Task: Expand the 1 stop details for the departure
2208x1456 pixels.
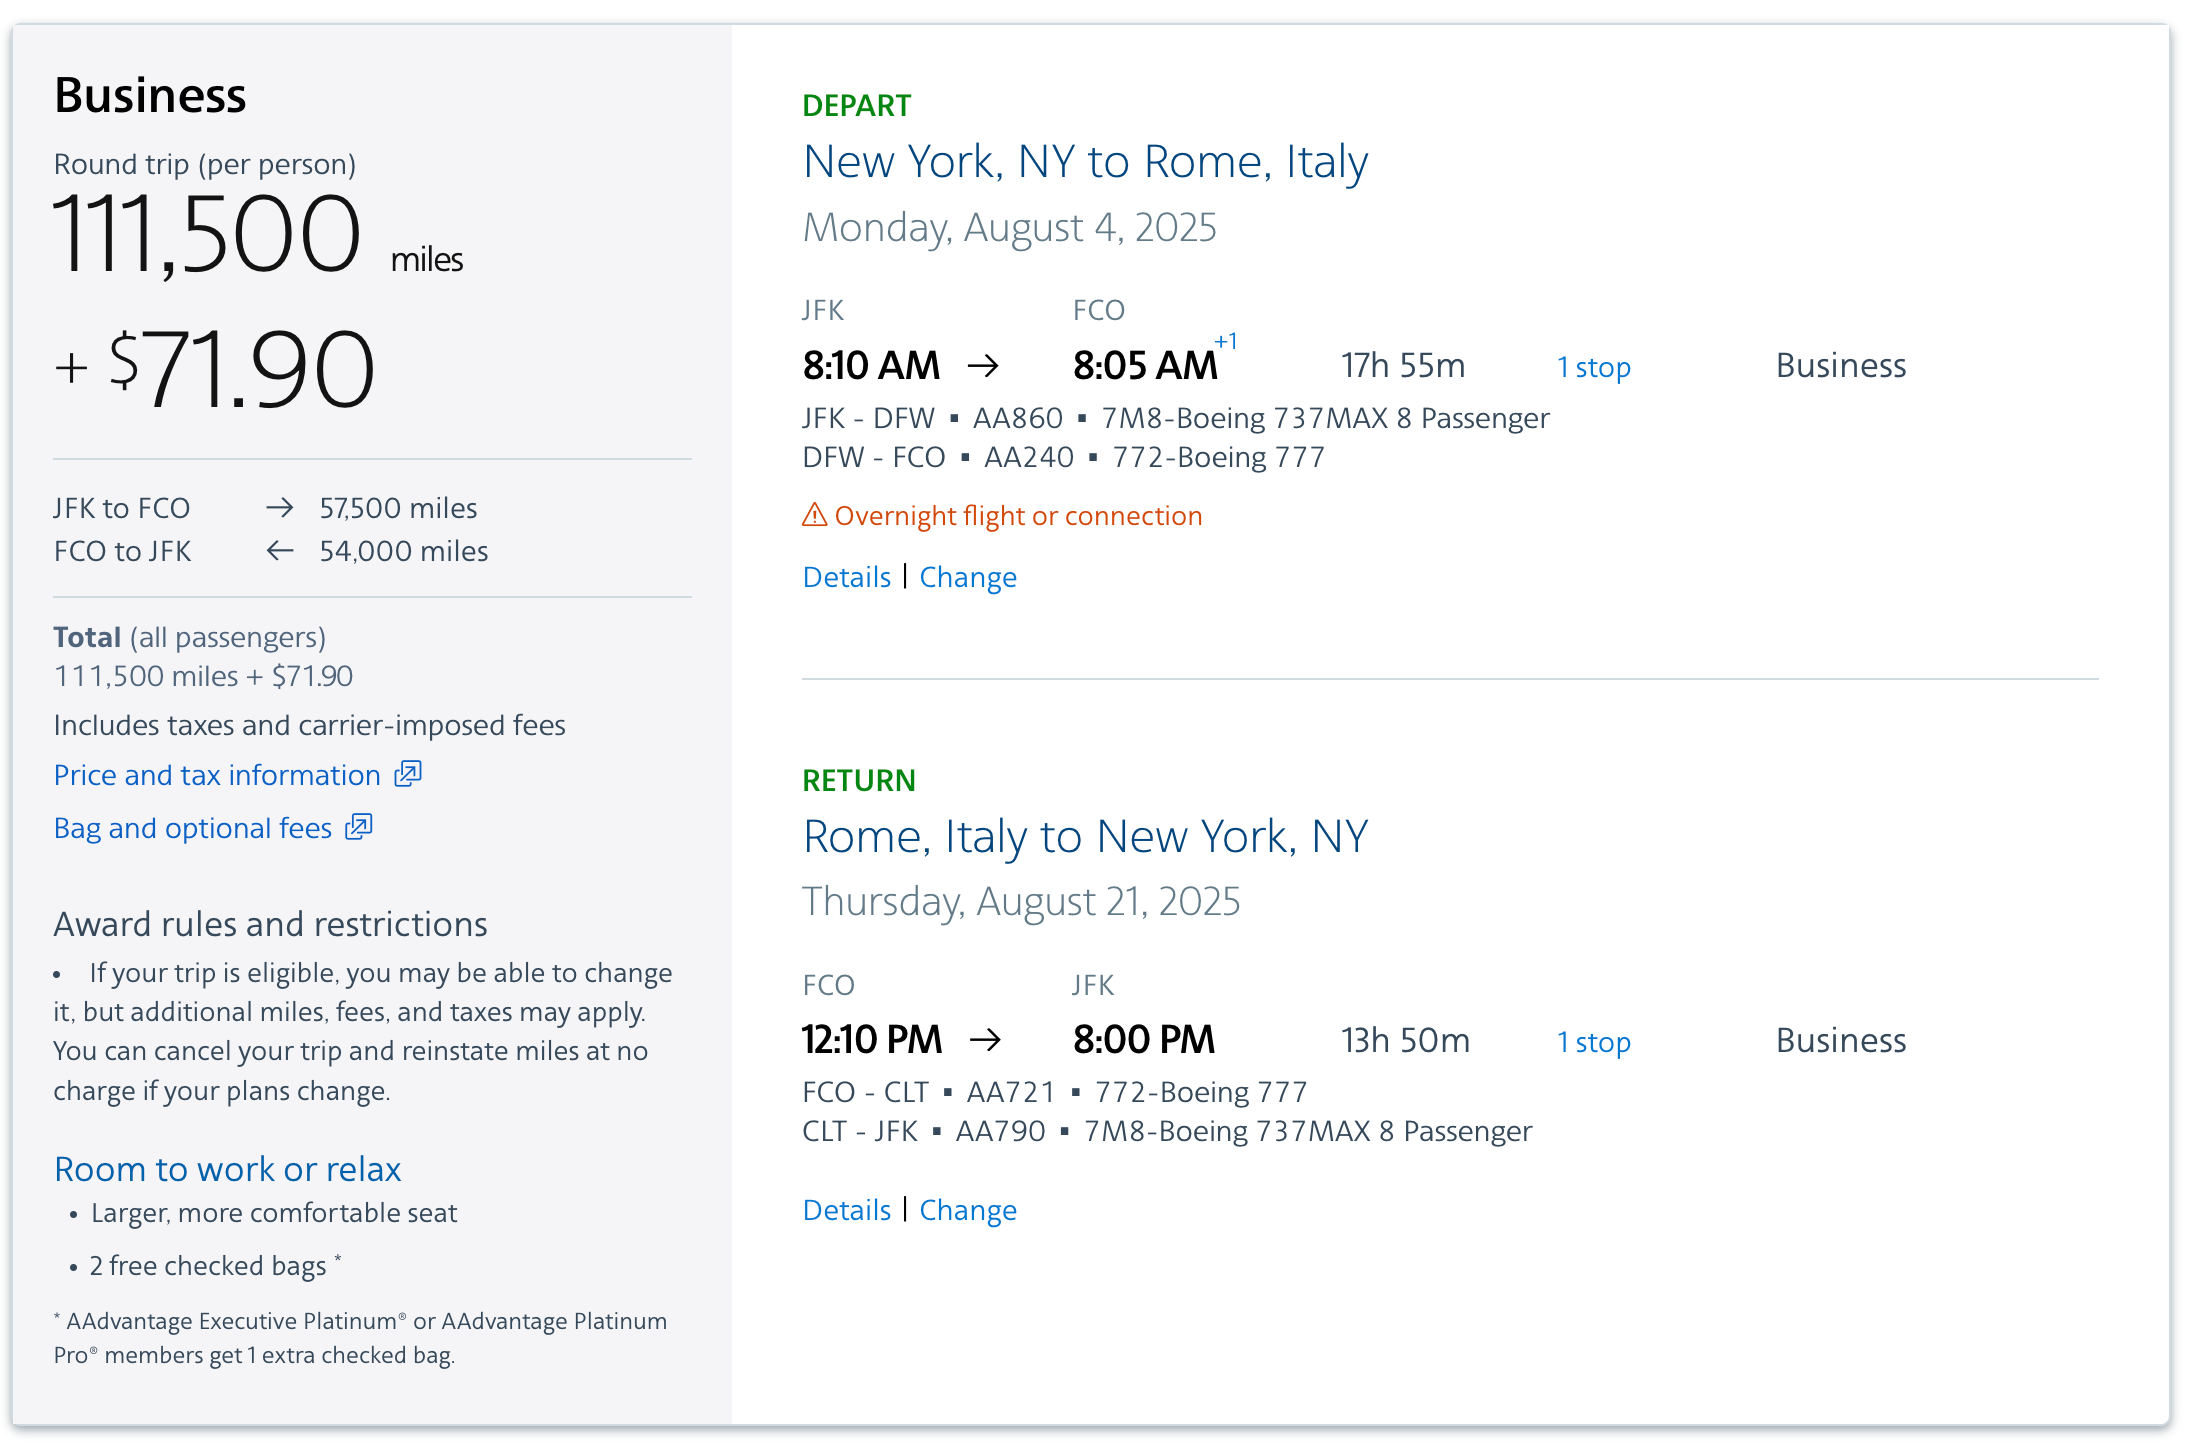Action: pos(1592,366)
